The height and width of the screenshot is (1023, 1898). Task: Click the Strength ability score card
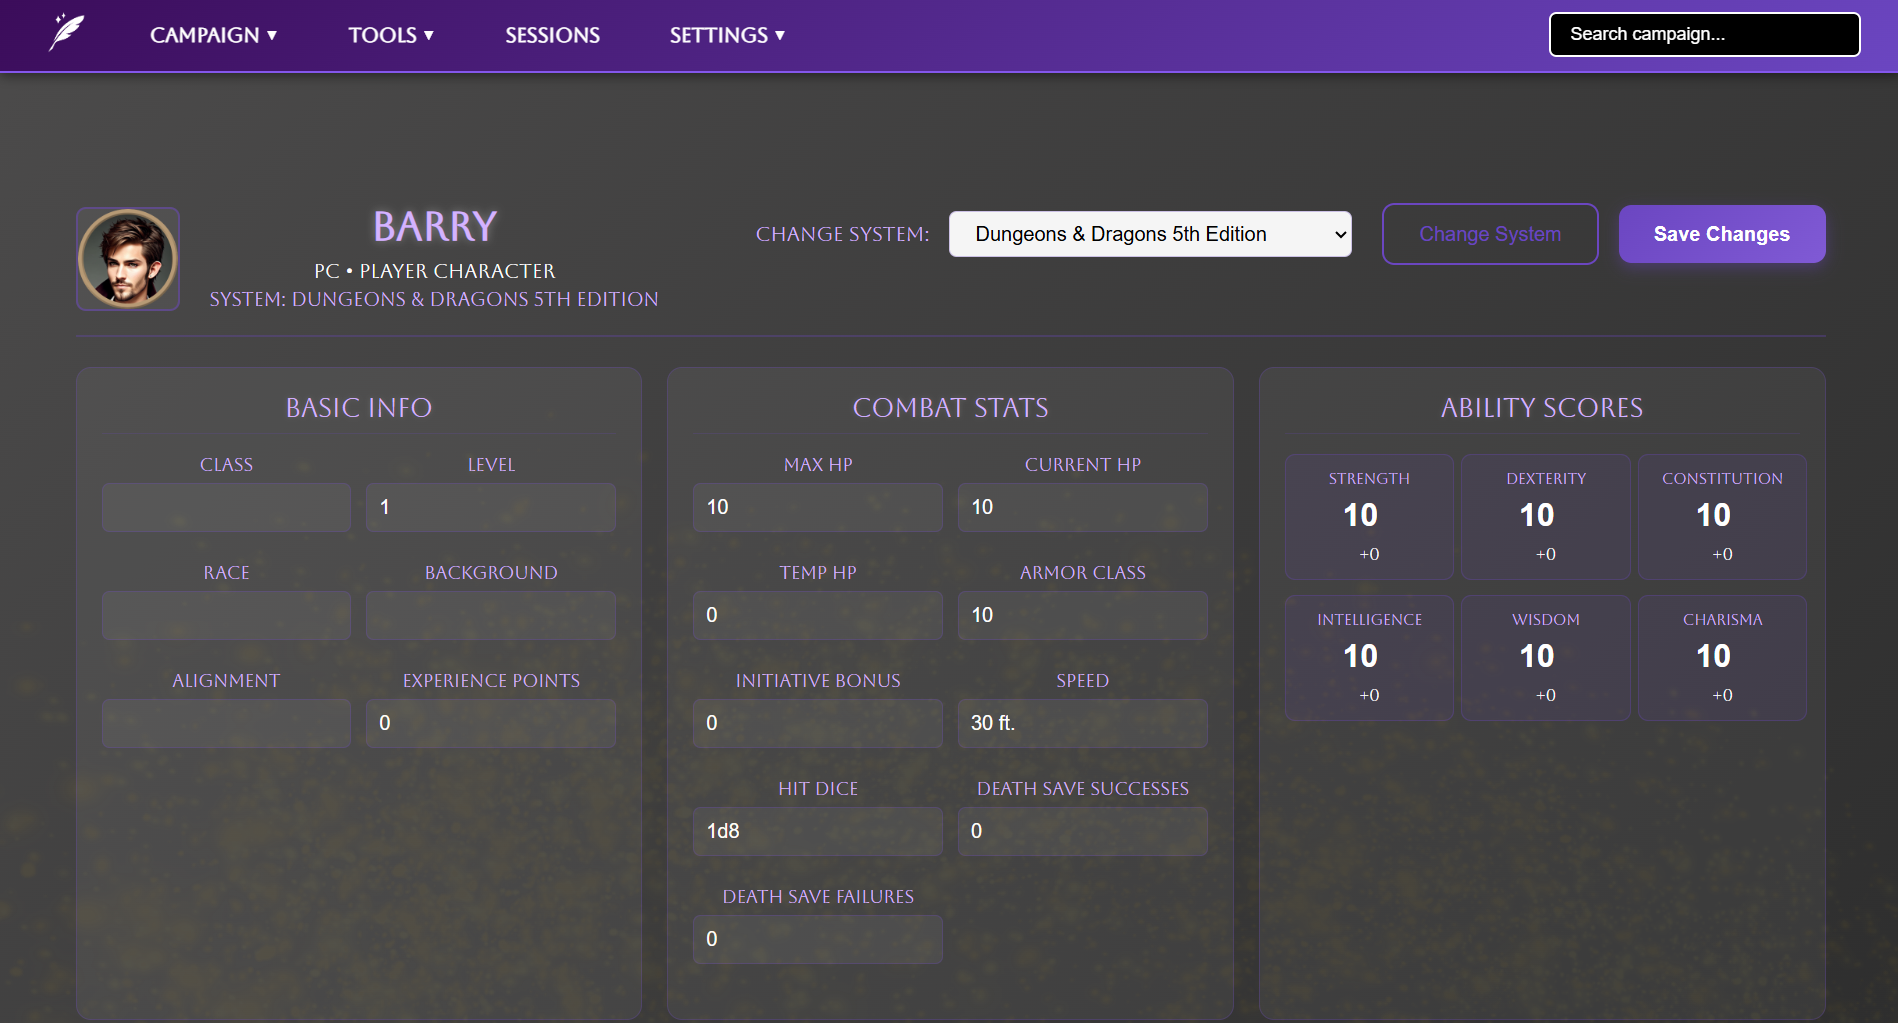(1369, 517)
